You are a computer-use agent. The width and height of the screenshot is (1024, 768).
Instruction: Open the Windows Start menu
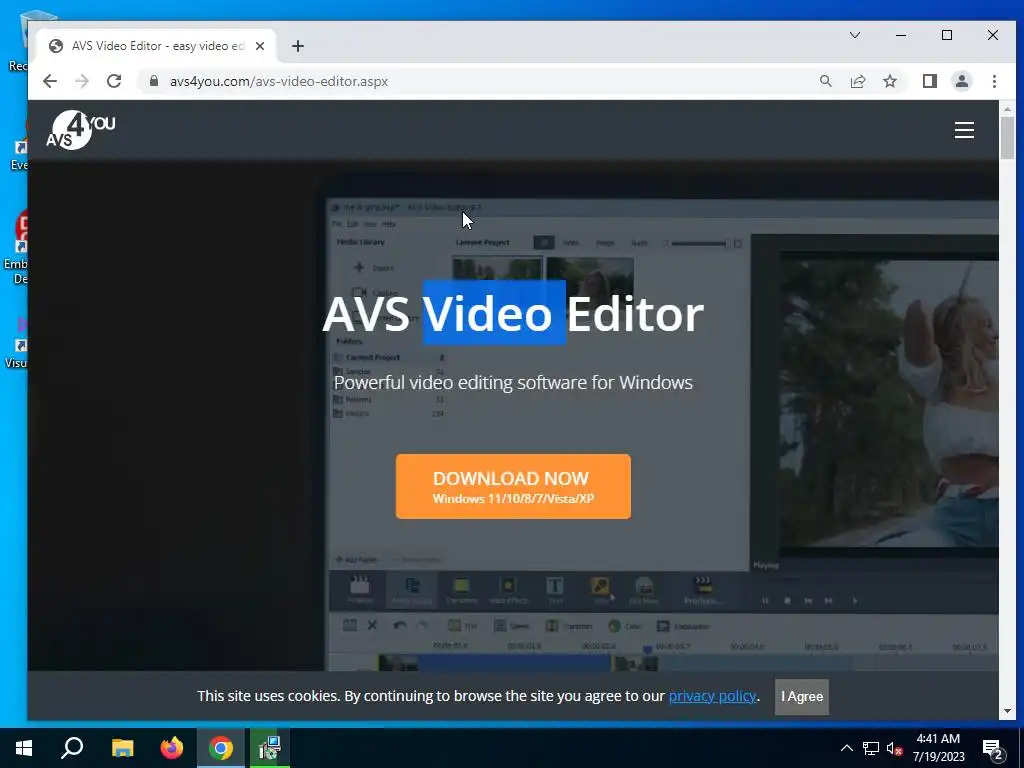[x=24, y=748]
